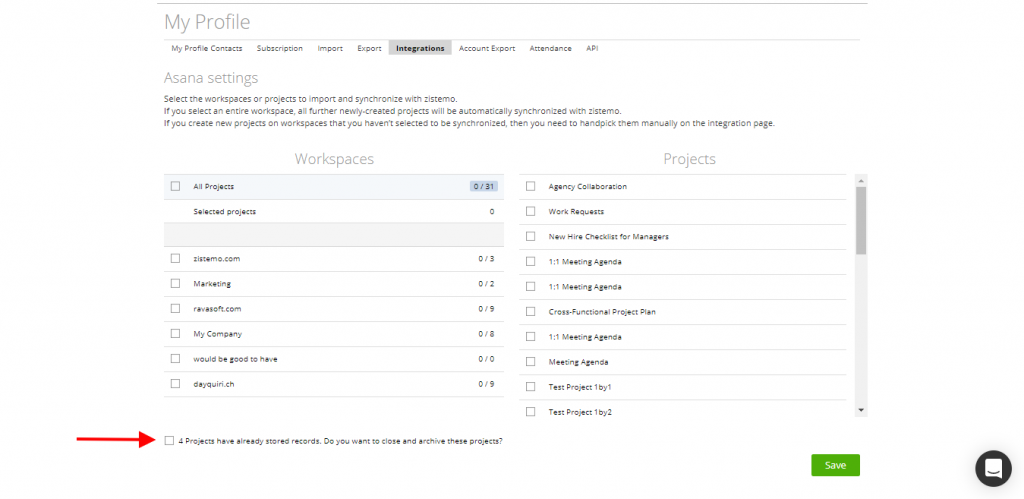The height and width of the screenshot is (499, 1024).
Task: Check the zistemo.com workspace checkbox
Action: 175,258
